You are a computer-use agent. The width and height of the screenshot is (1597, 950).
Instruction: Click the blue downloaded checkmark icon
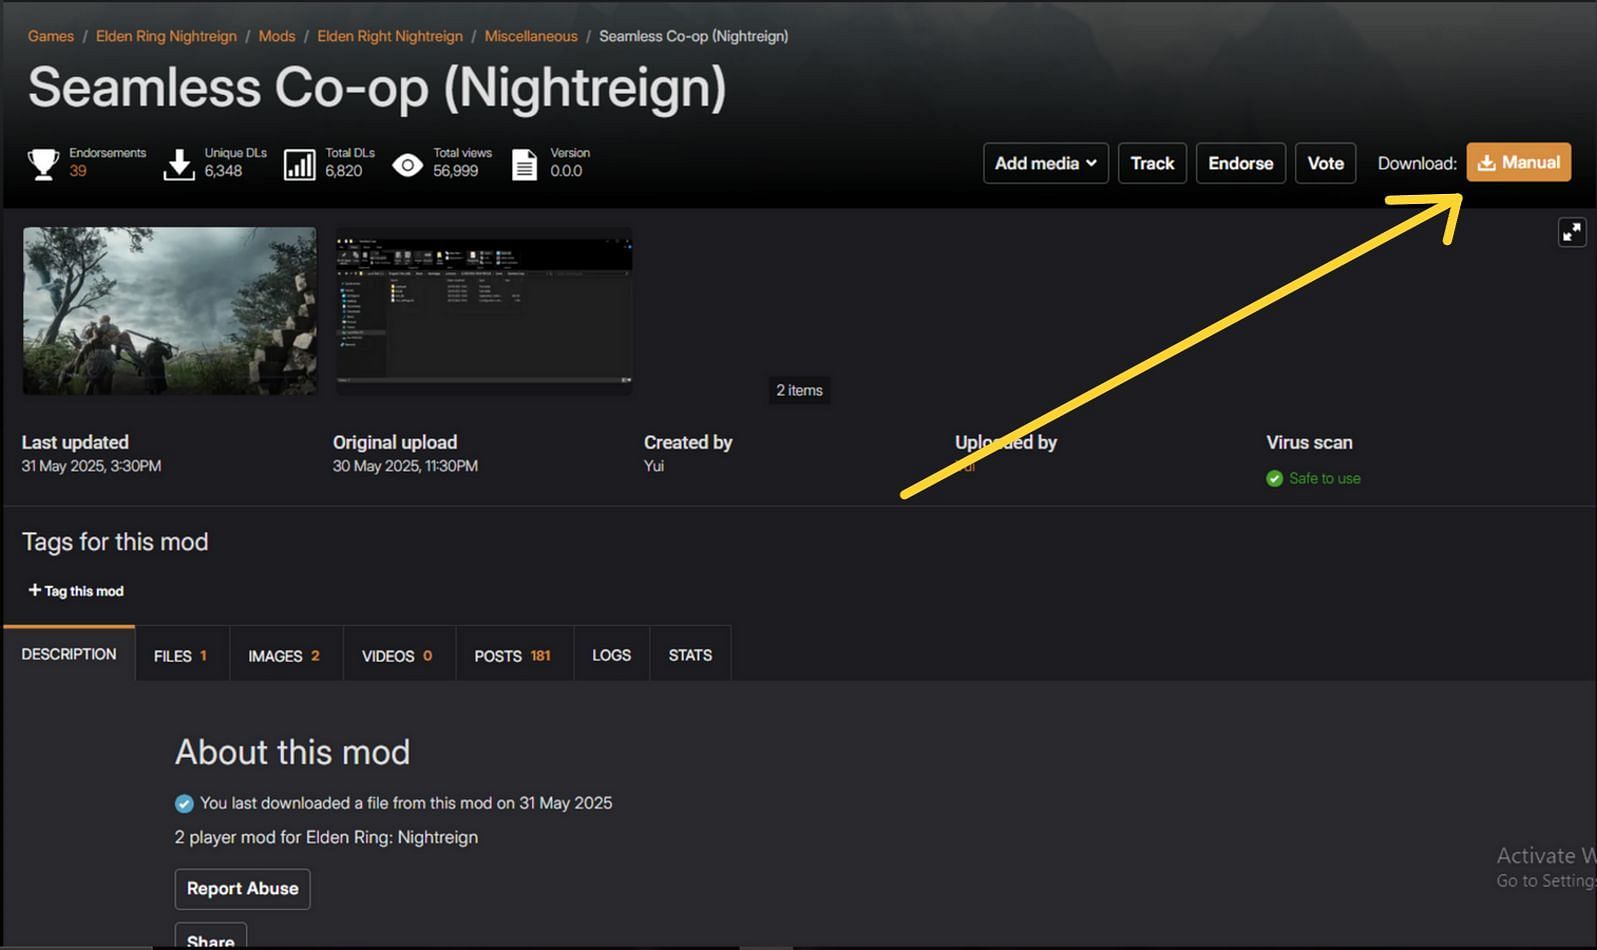pyautogui.click(x=184, y=803)
